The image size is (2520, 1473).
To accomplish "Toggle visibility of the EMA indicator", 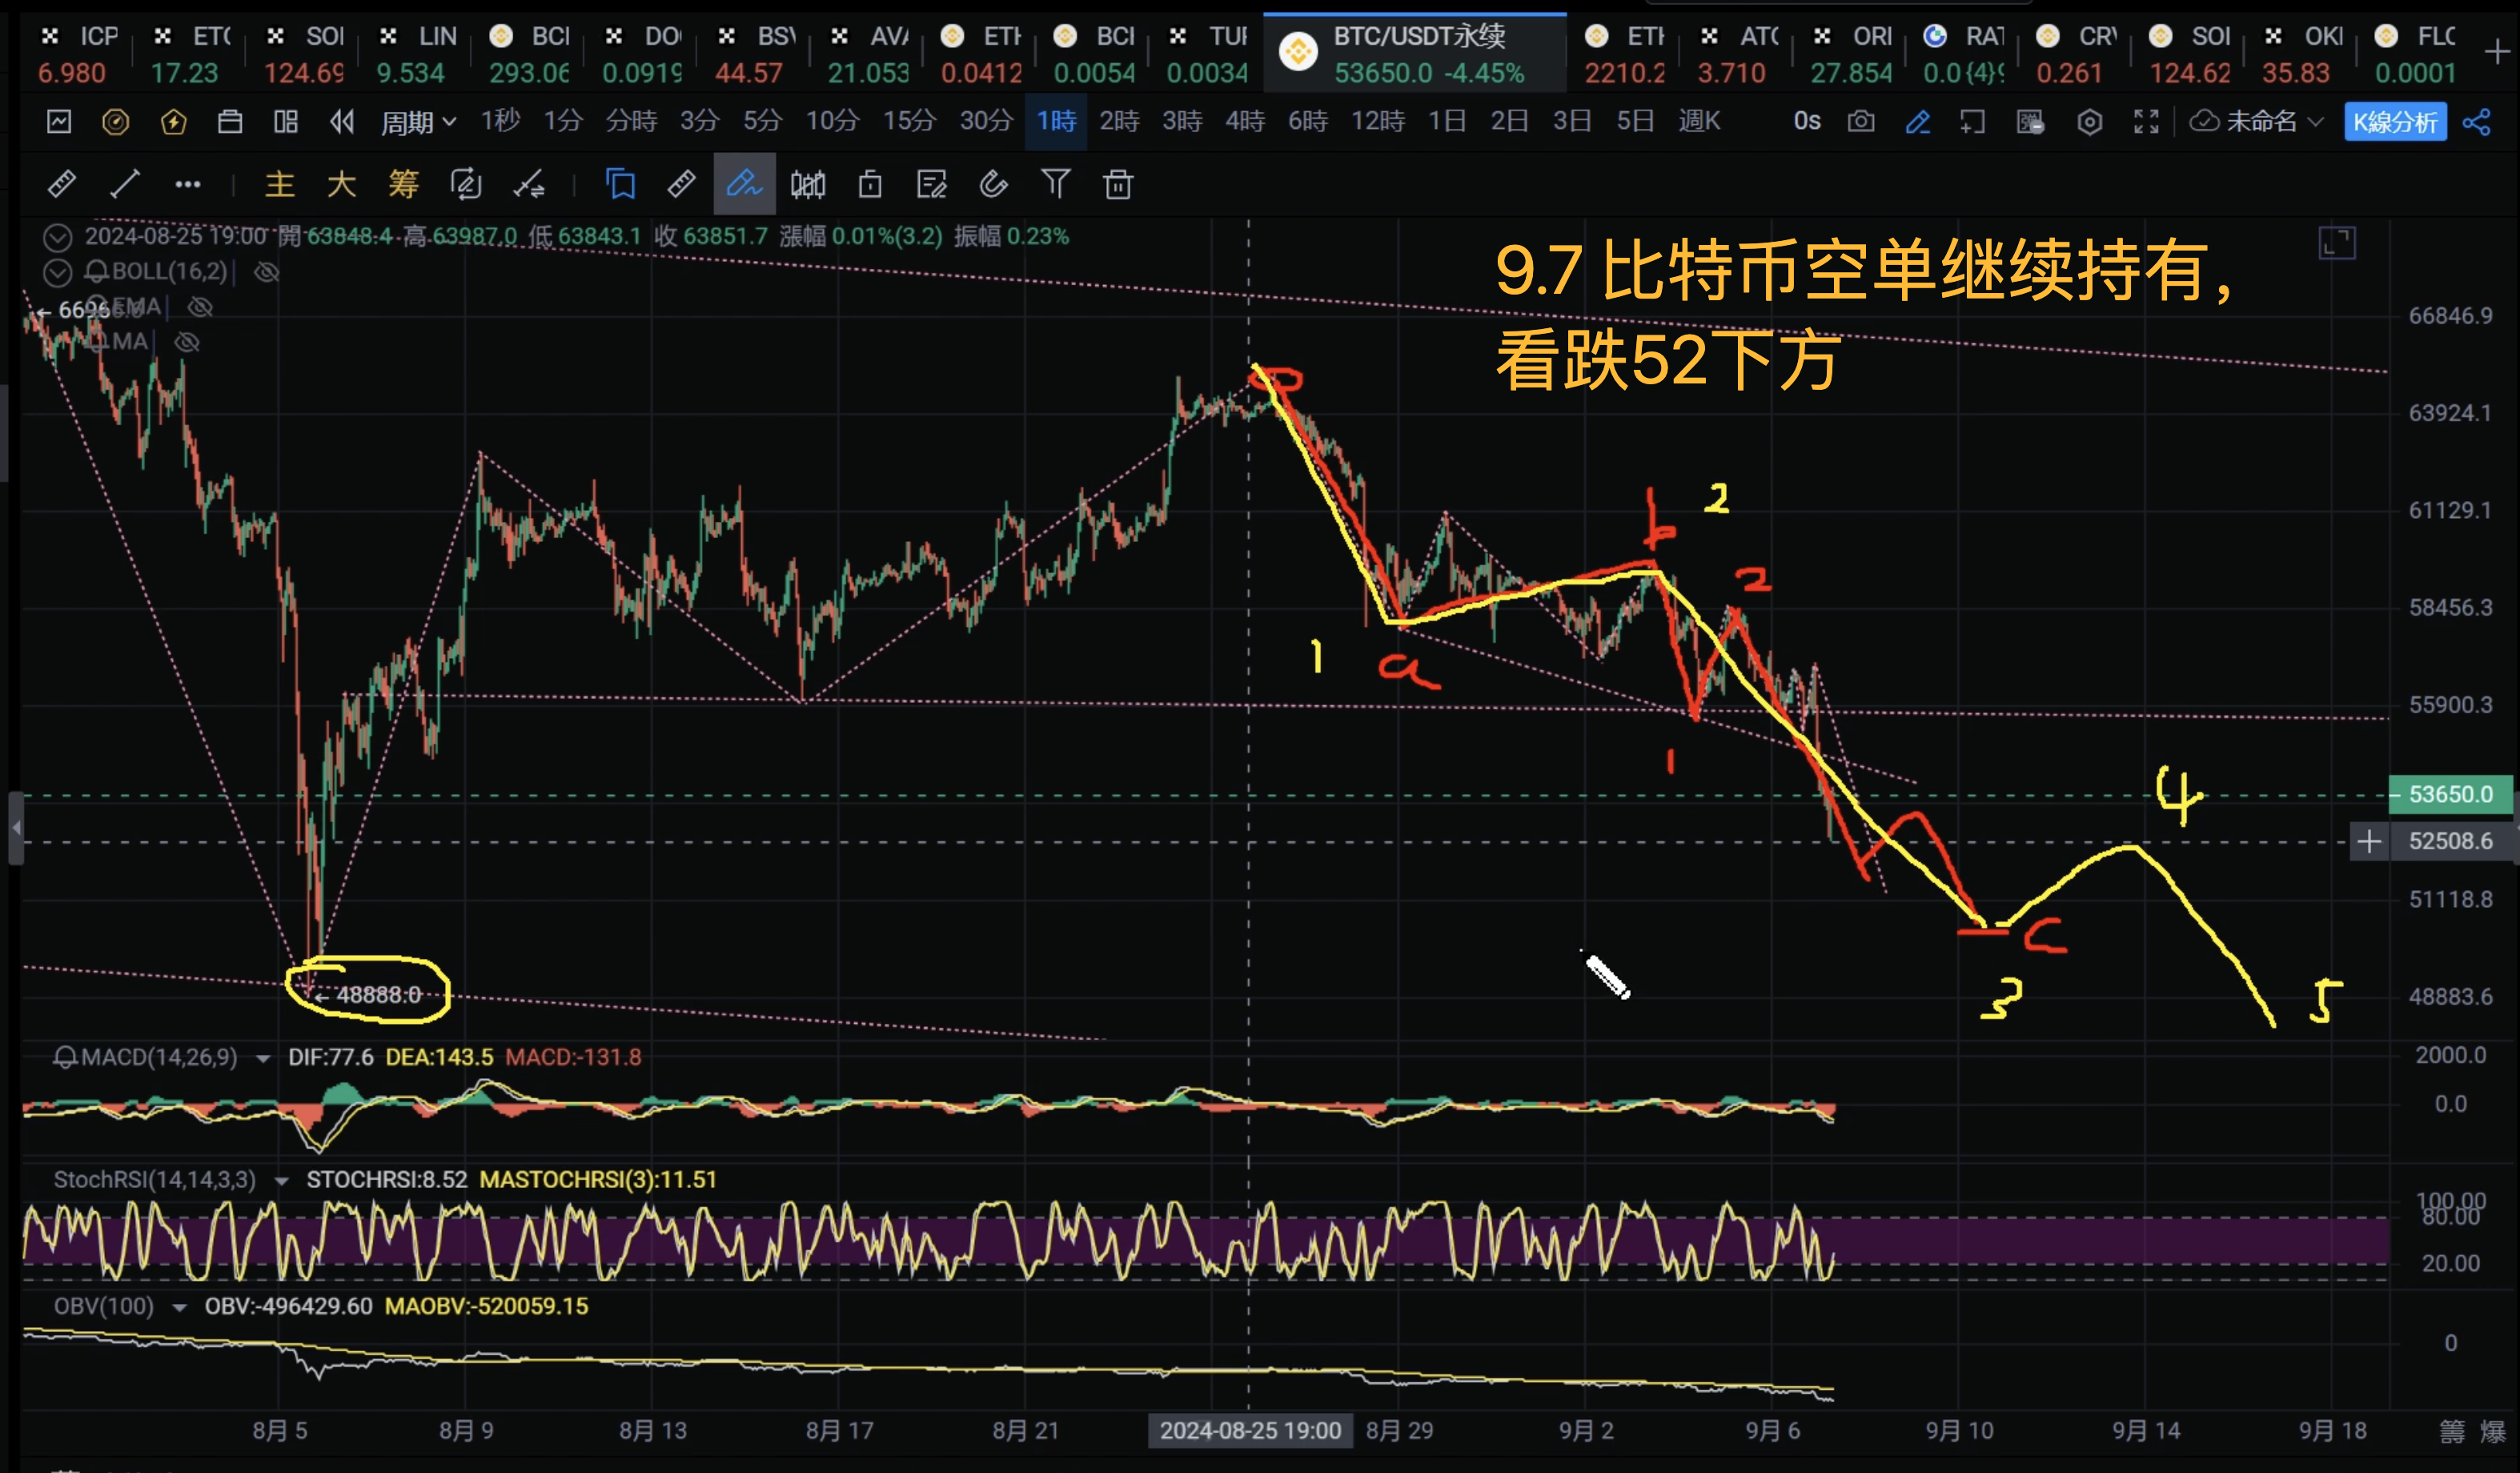I will coord(200,307).
